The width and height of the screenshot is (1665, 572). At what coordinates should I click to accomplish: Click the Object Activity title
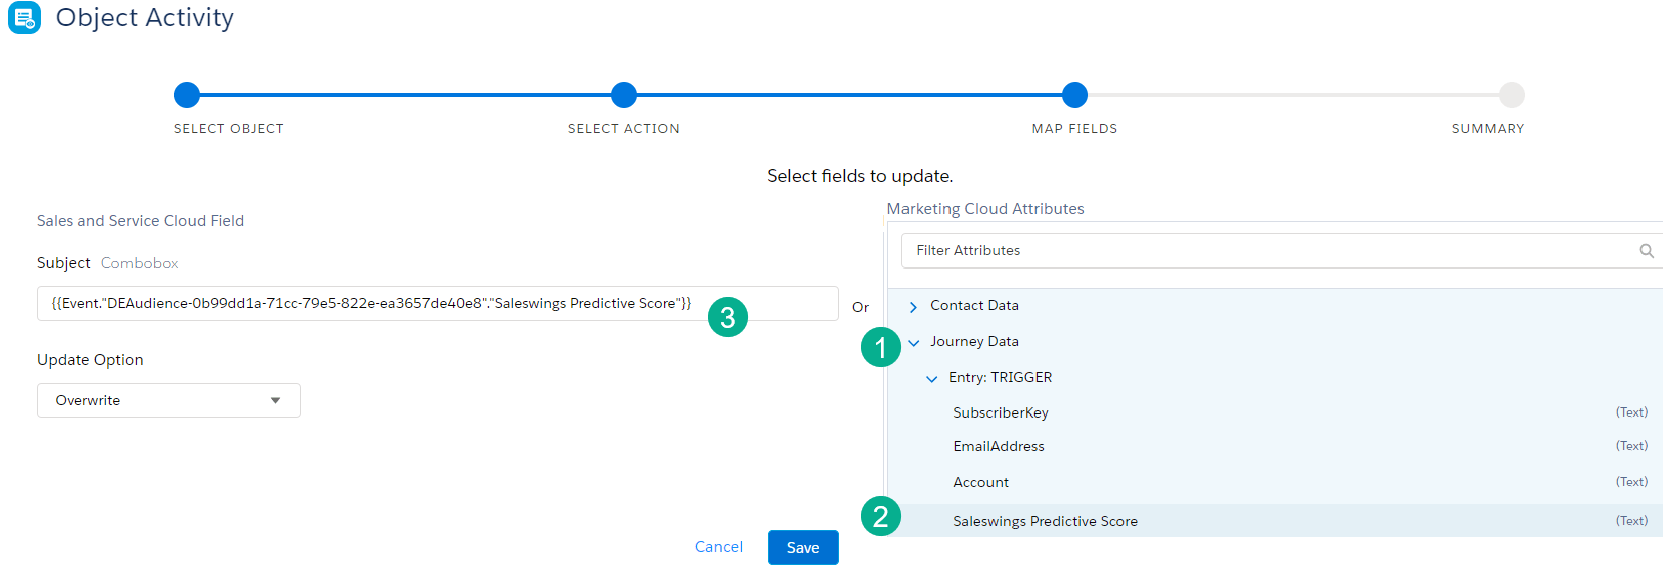click(145, 18)
